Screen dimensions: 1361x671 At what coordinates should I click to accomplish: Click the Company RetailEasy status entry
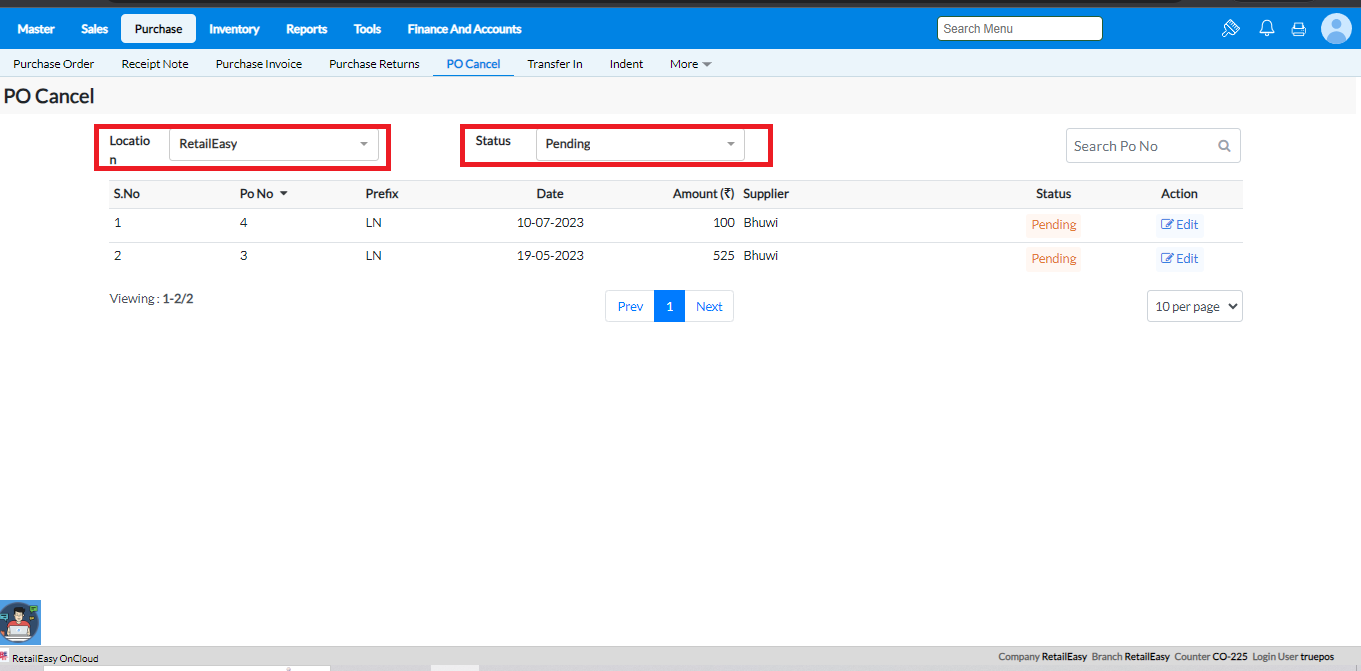(1042, 657)
